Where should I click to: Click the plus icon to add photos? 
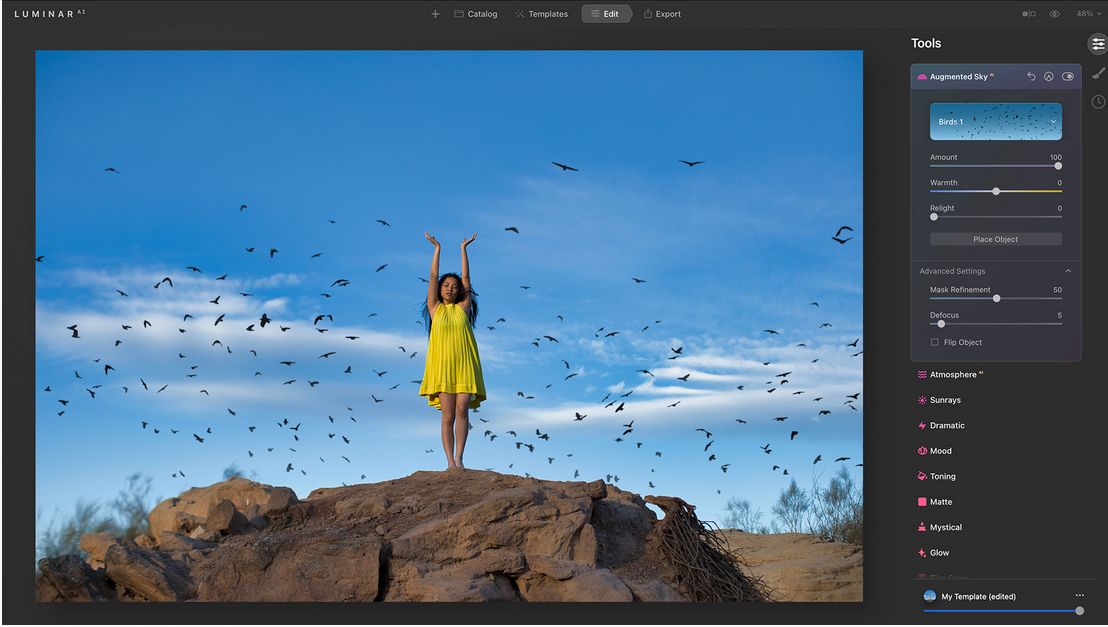click(435, 14)
